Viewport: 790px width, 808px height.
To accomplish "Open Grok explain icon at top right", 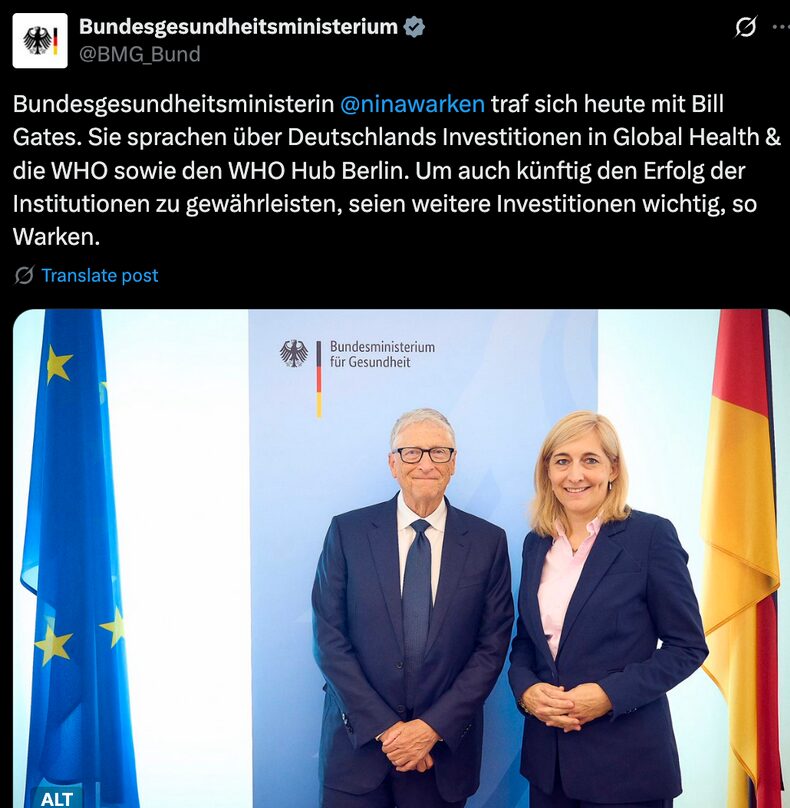I will (x=745, y=27).
